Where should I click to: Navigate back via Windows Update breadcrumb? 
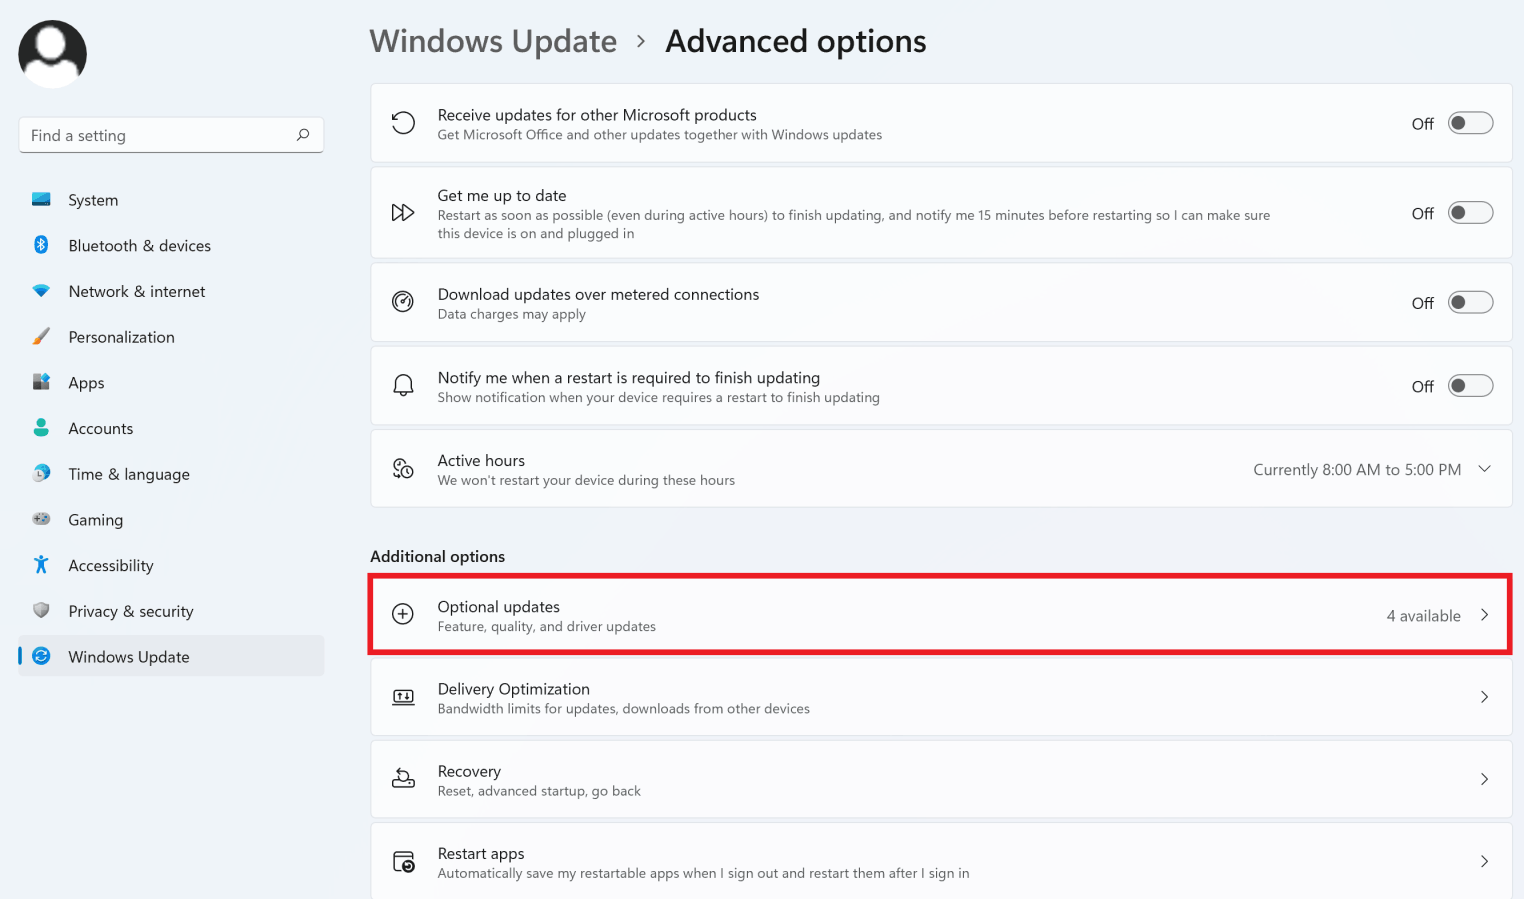point(493,41)
